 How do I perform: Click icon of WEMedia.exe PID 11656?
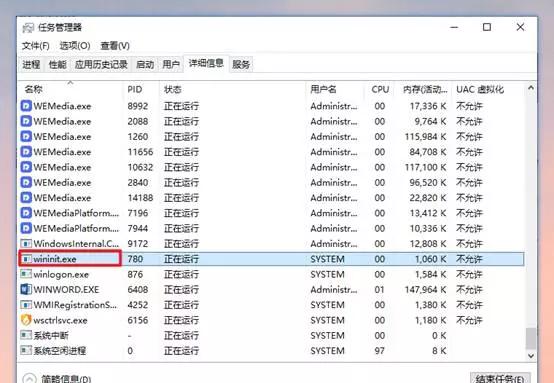(x=26, y=152)
